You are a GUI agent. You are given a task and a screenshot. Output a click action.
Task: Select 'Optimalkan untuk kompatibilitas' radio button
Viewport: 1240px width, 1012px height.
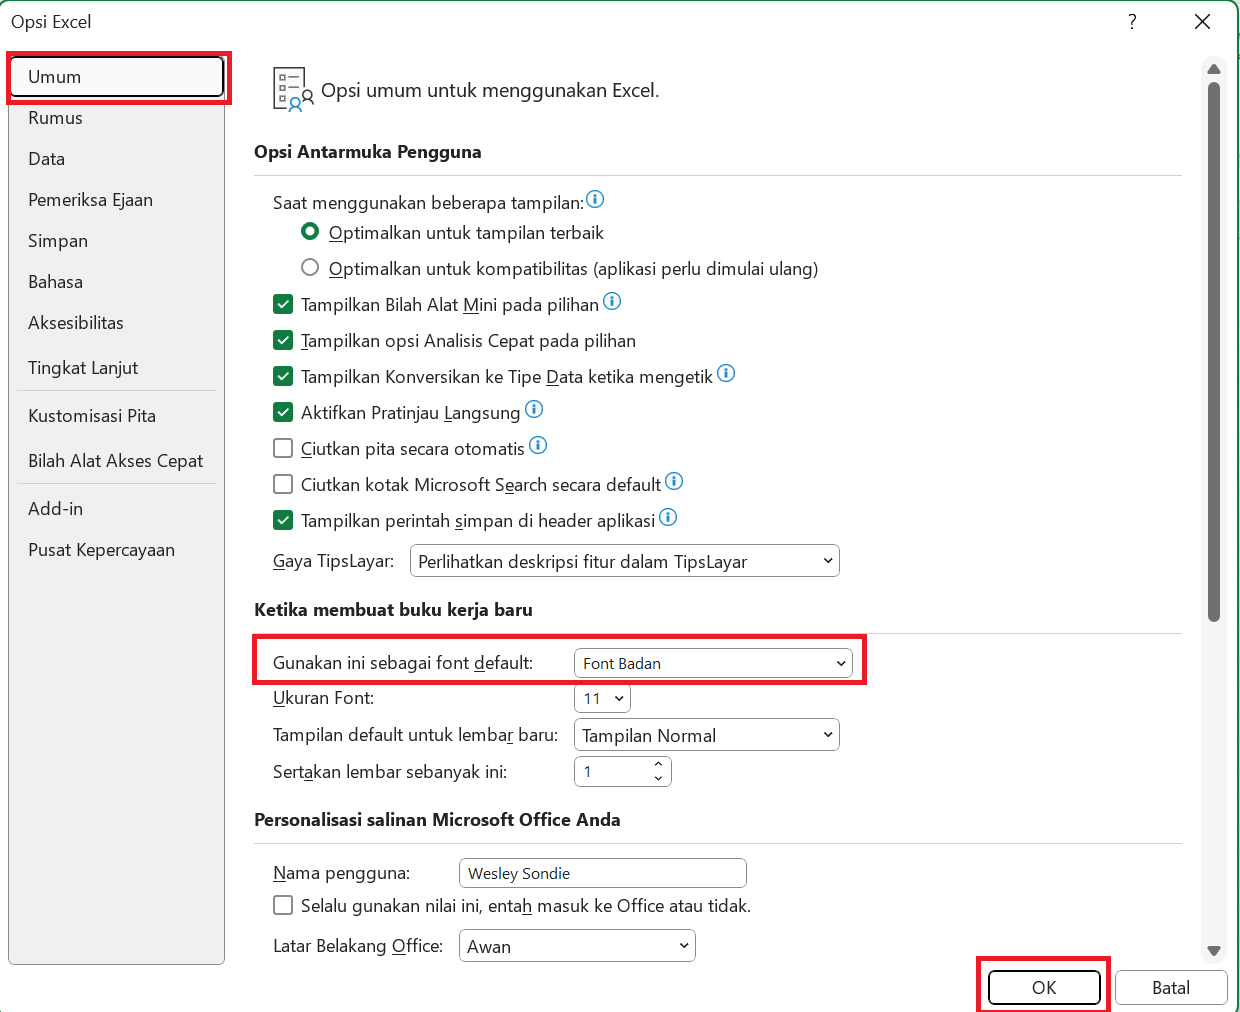click(x=310, y=267)
